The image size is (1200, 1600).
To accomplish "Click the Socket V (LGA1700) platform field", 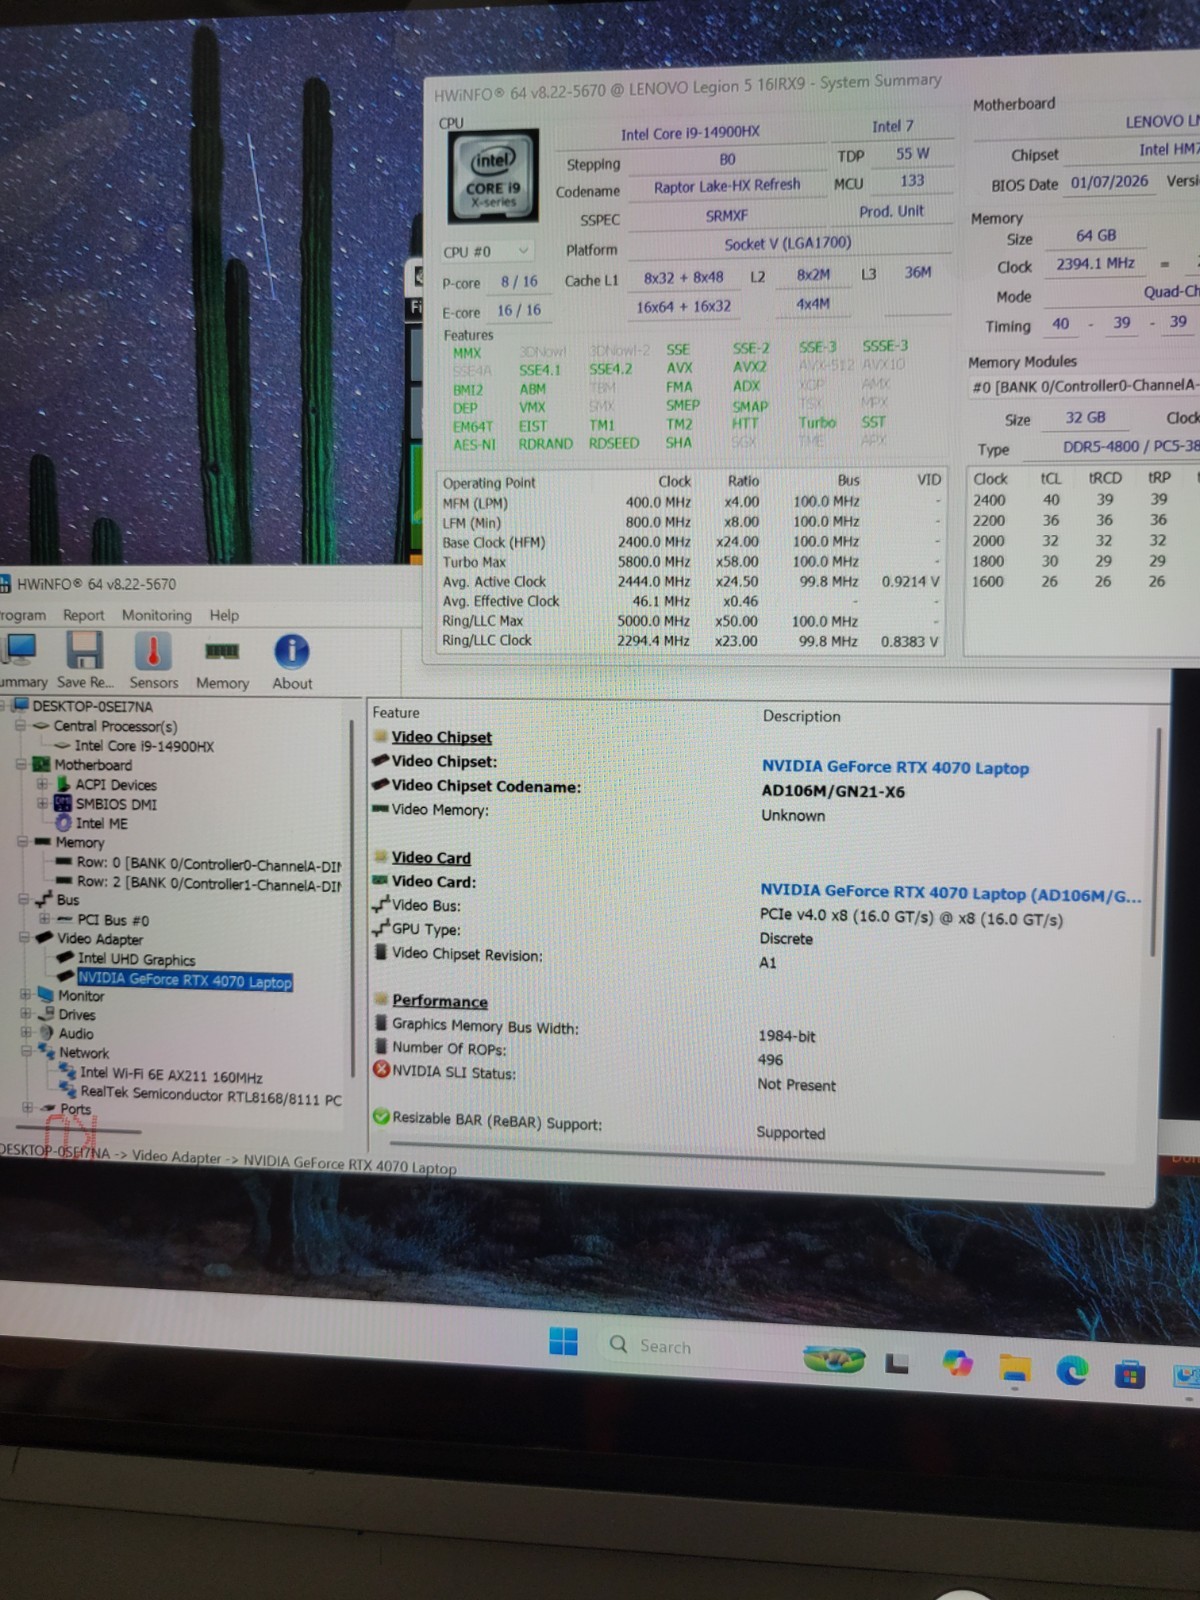I will pos(788,243).
